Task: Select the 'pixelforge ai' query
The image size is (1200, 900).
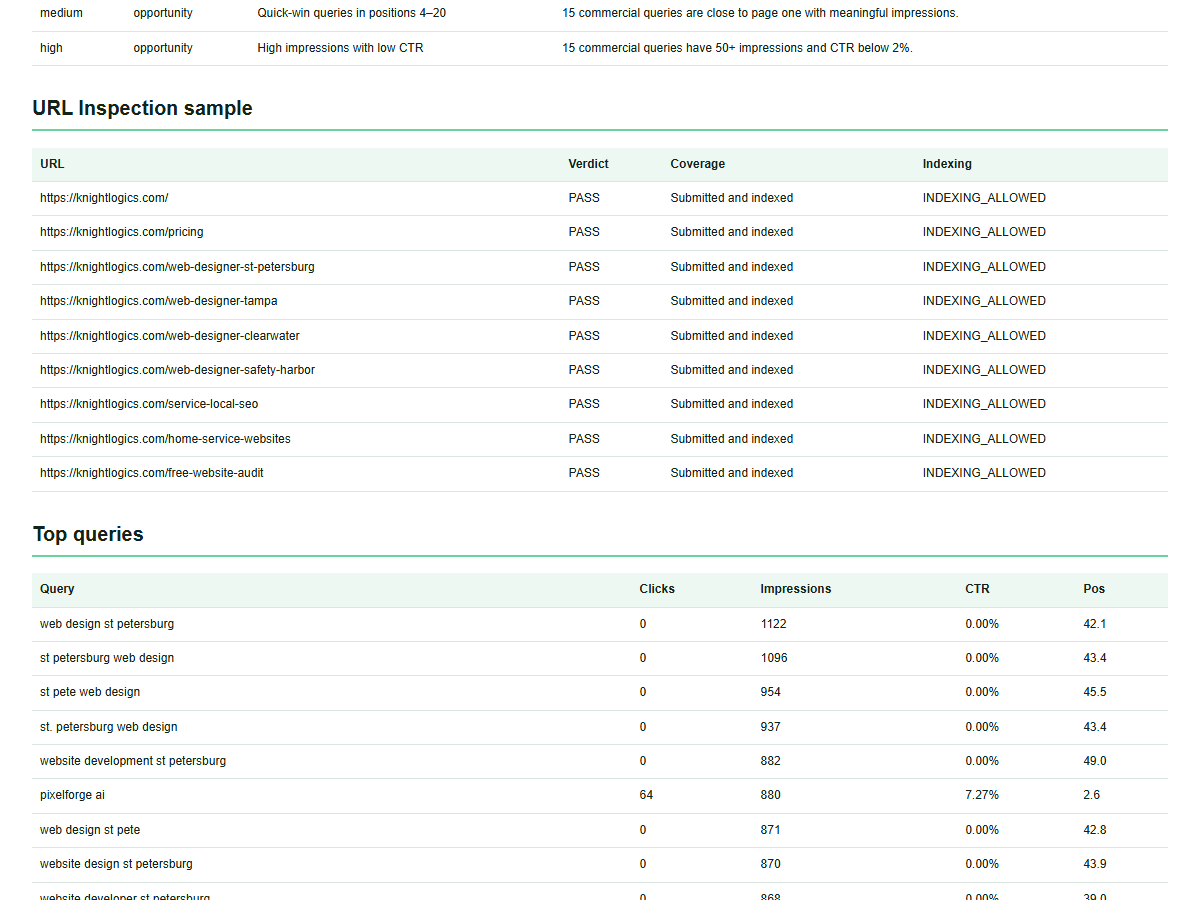Action: tap(72, 795)
